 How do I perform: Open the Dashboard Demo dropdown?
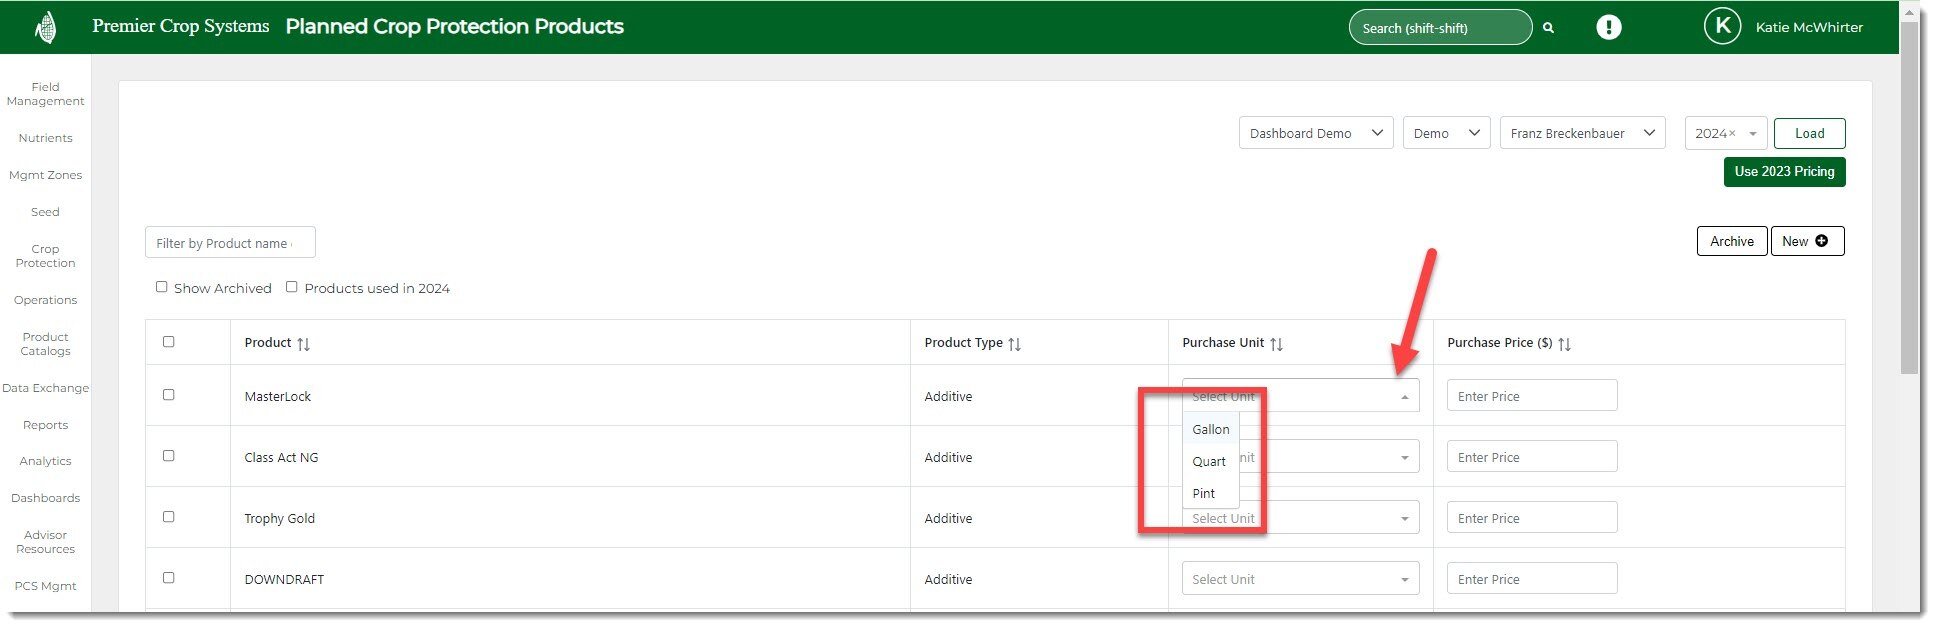tap(1315, 133)
